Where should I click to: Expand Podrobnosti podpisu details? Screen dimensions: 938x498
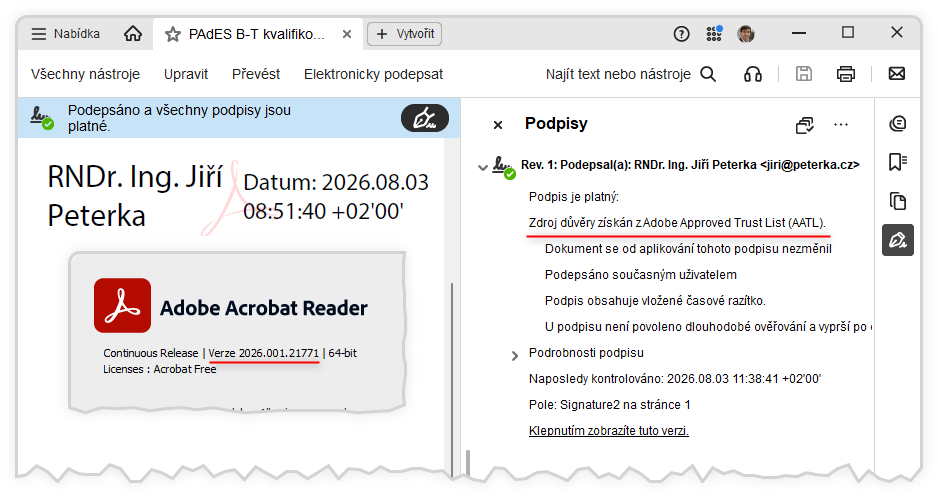tap(514, 356)
